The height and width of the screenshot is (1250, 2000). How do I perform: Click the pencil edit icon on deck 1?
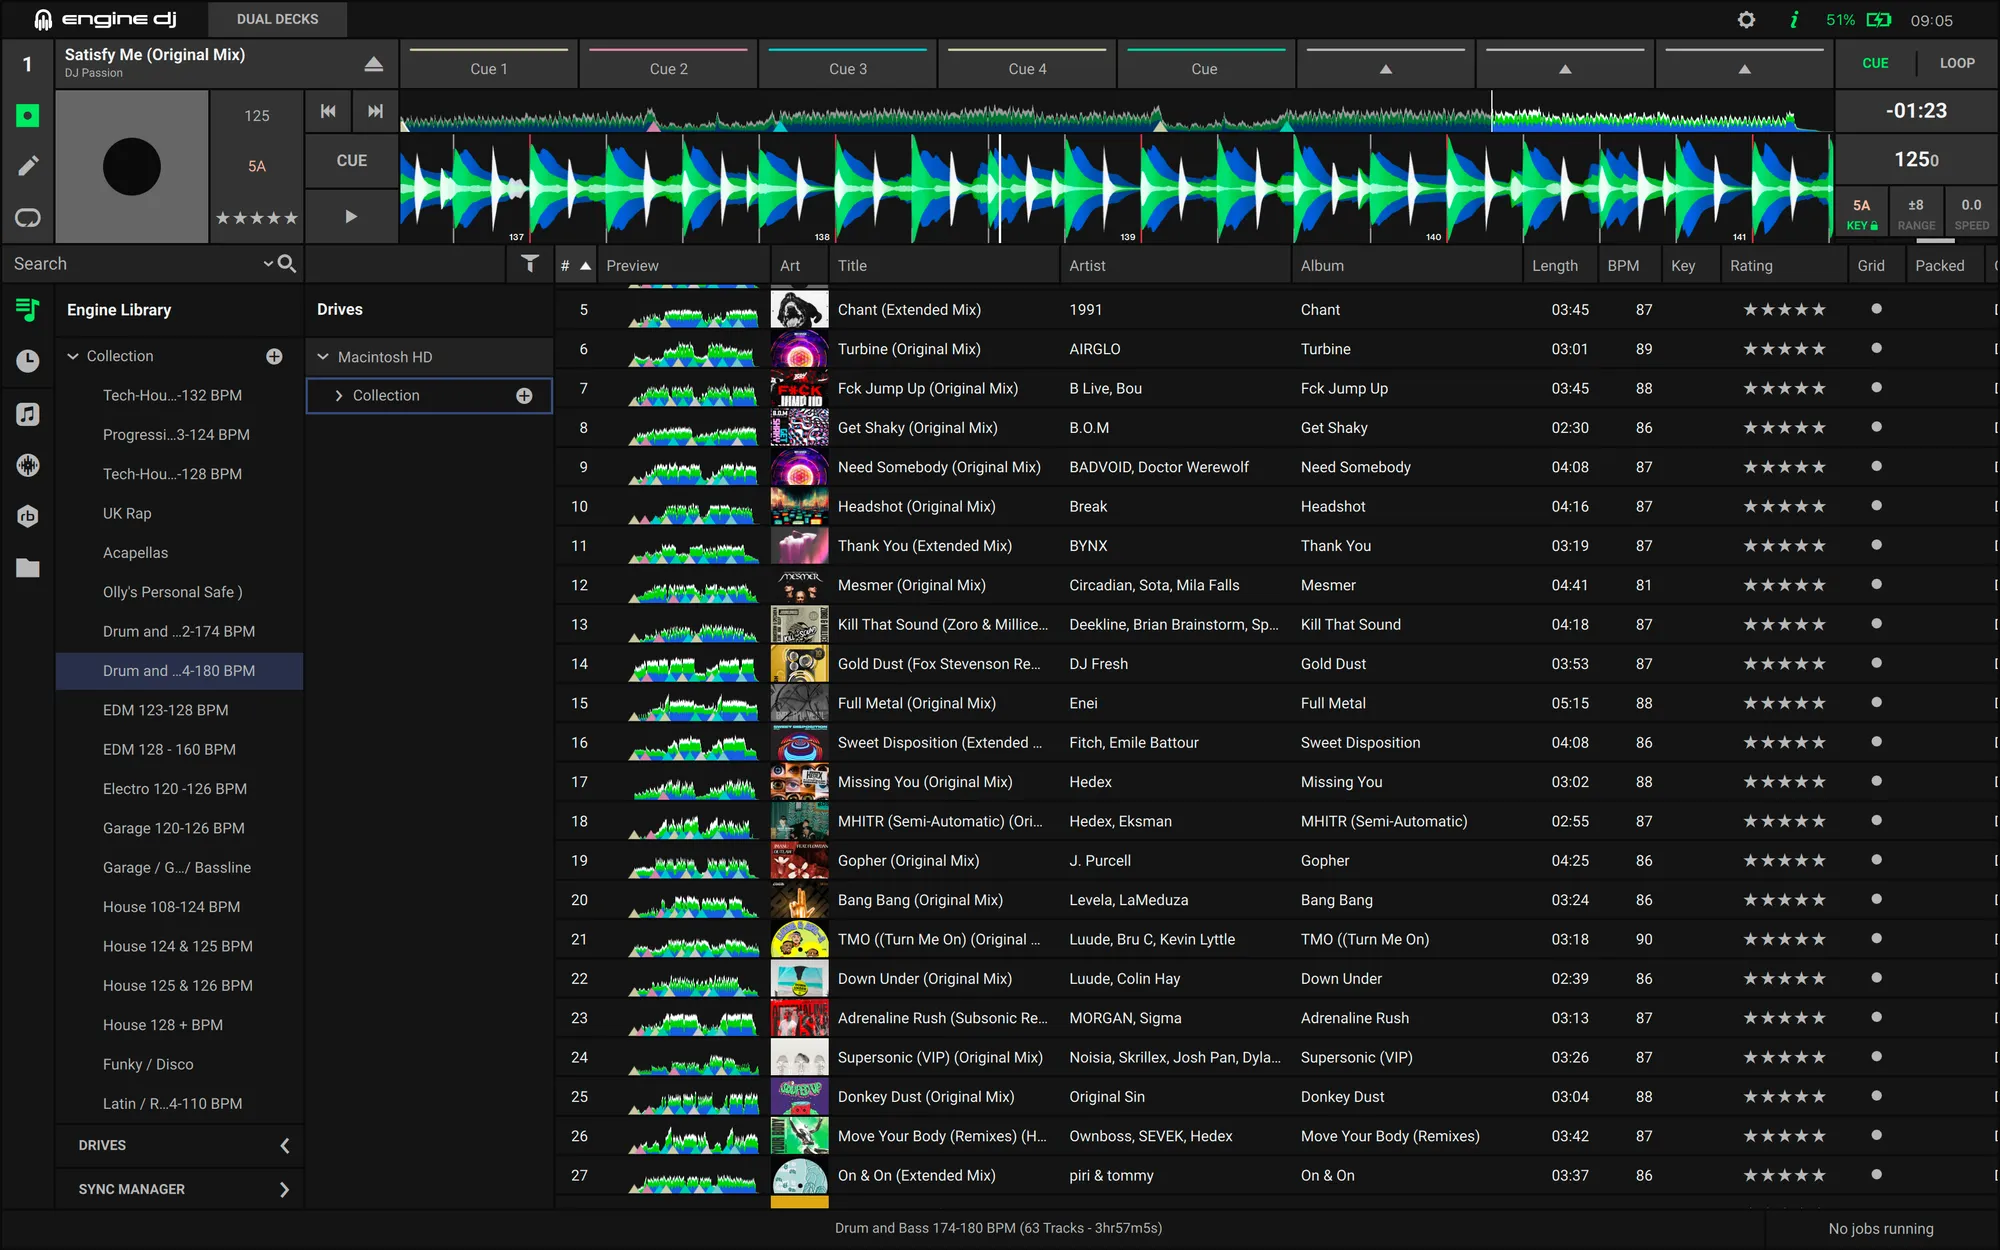click(28, 165)
